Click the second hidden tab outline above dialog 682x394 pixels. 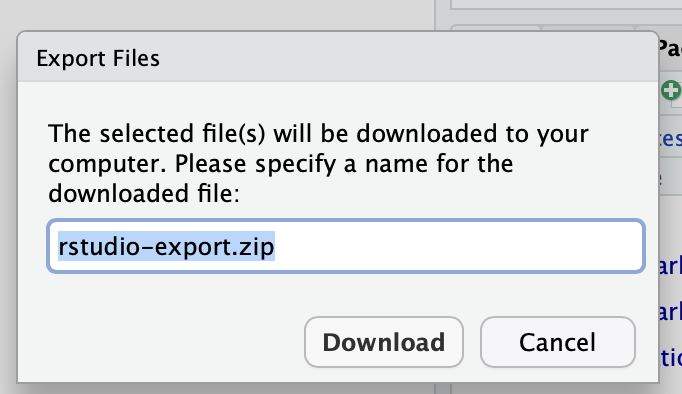pos(588,28)
